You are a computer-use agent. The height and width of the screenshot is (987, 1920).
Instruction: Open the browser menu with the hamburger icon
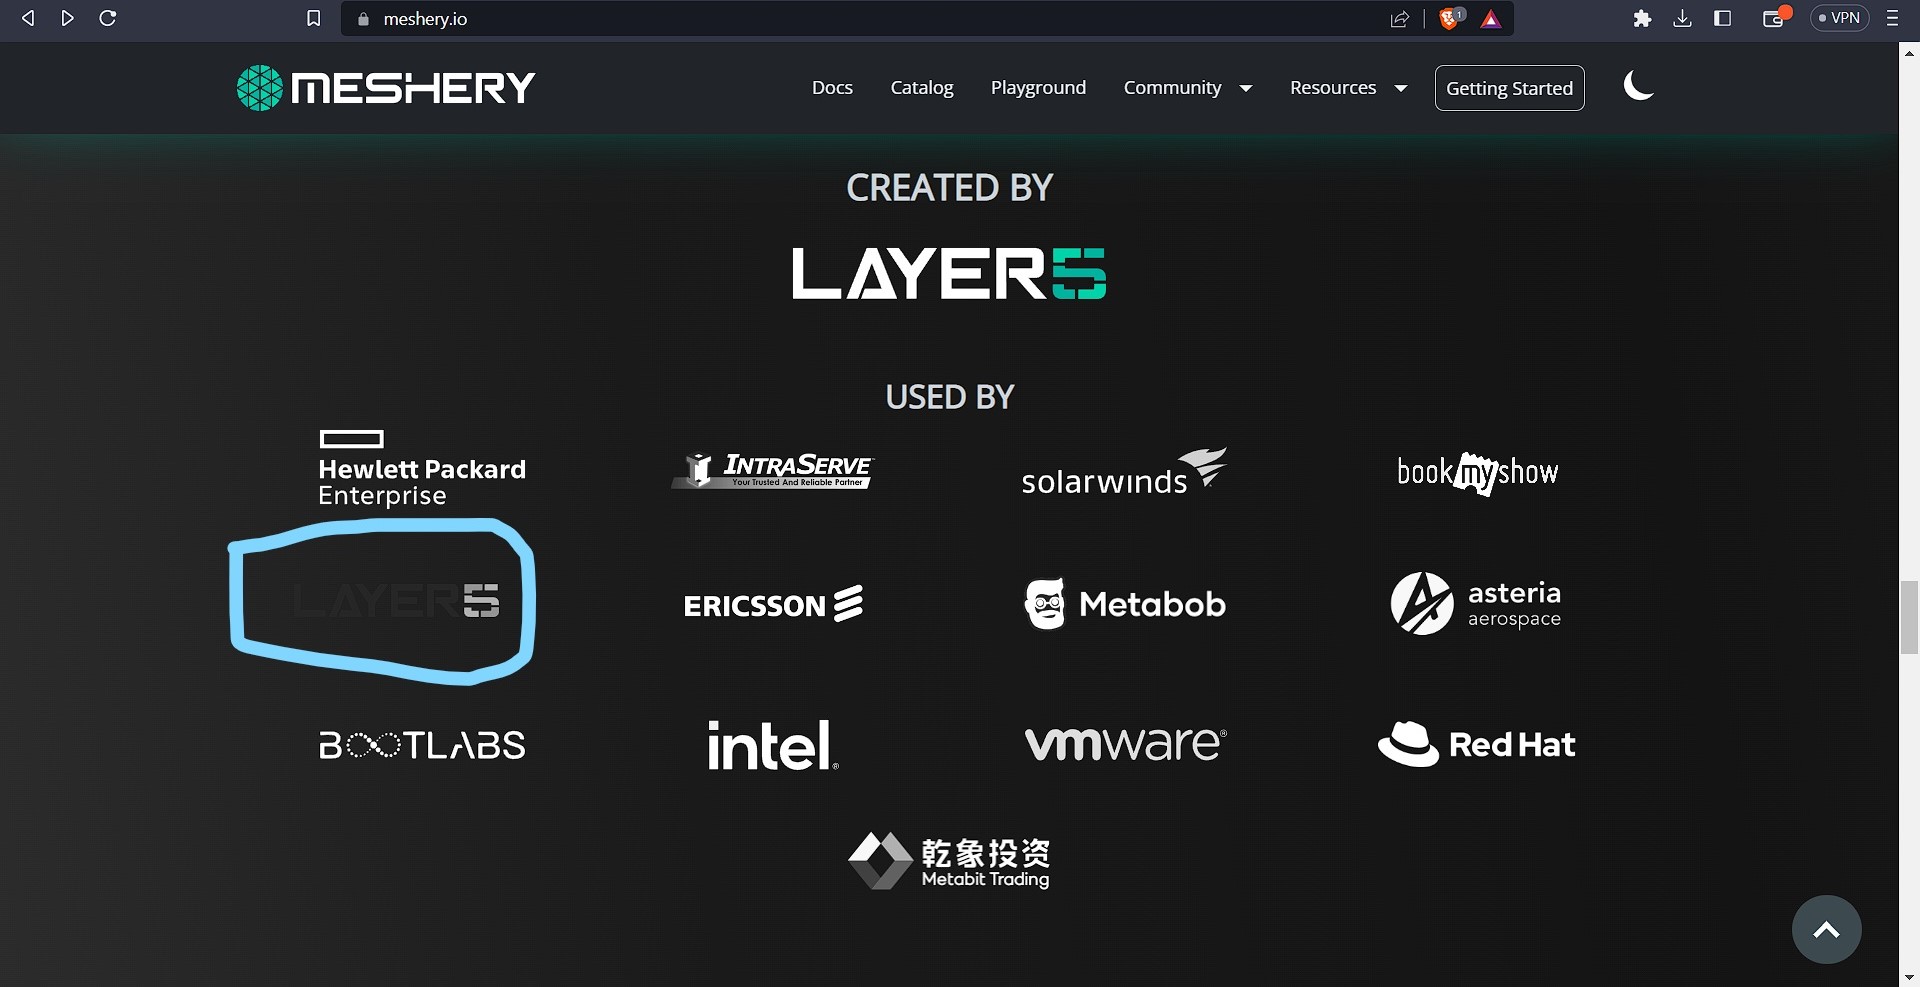[1892, 18]
